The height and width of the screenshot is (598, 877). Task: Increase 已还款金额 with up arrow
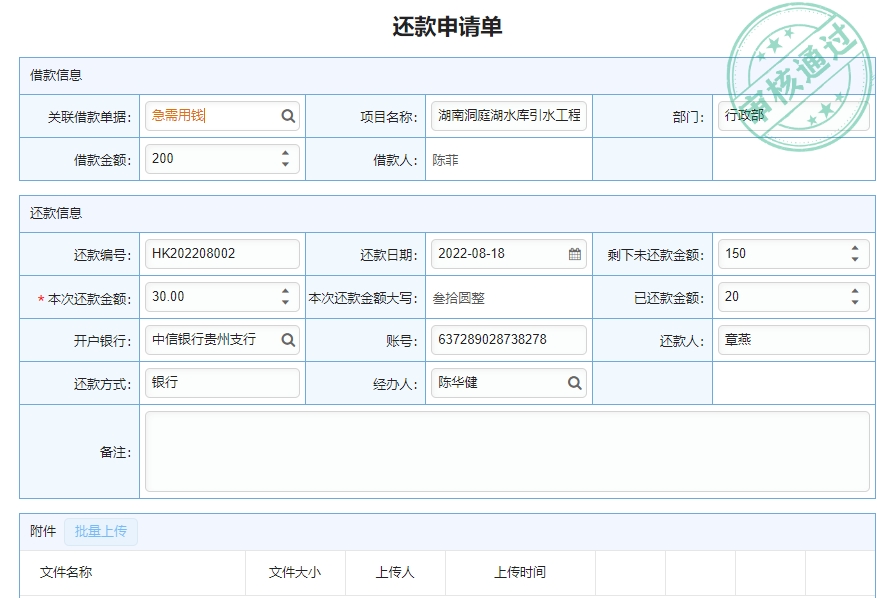click(855, 291)
